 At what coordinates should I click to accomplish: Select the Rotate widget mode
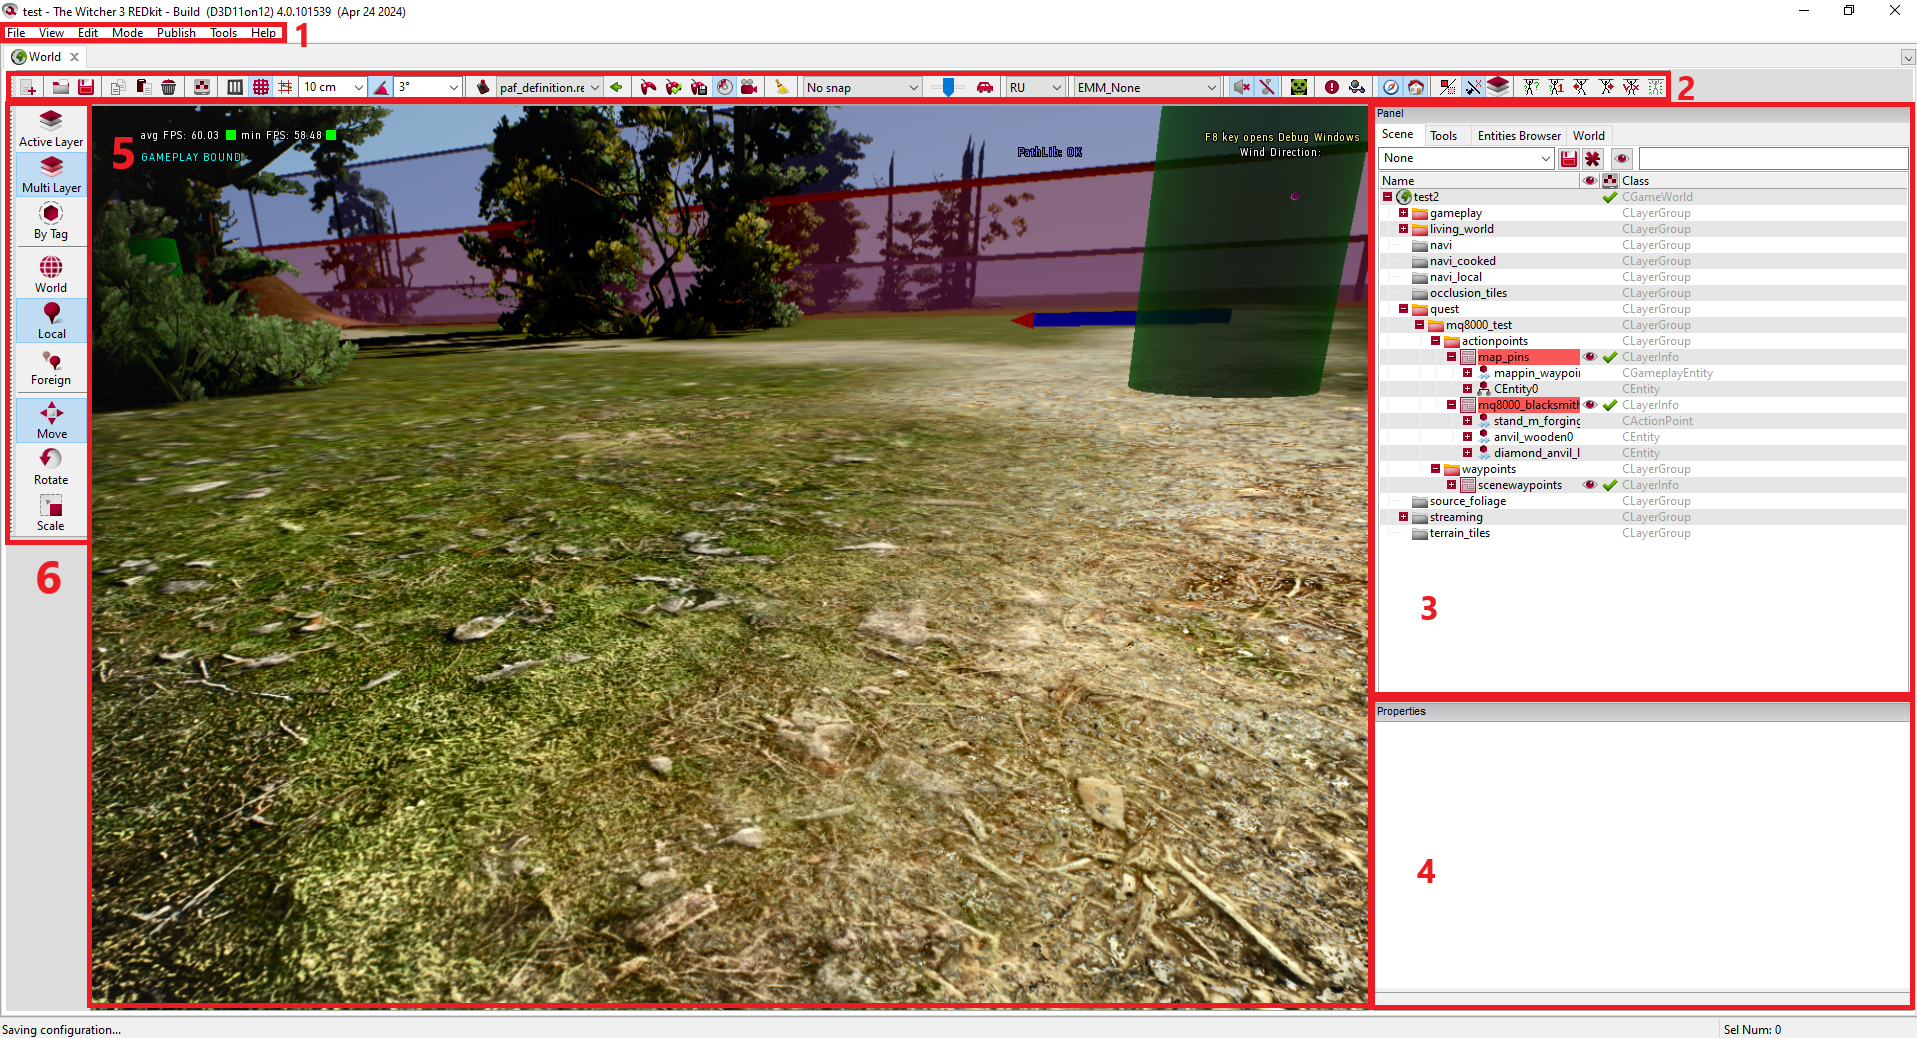pyautogui.click(x=51, y=465)
